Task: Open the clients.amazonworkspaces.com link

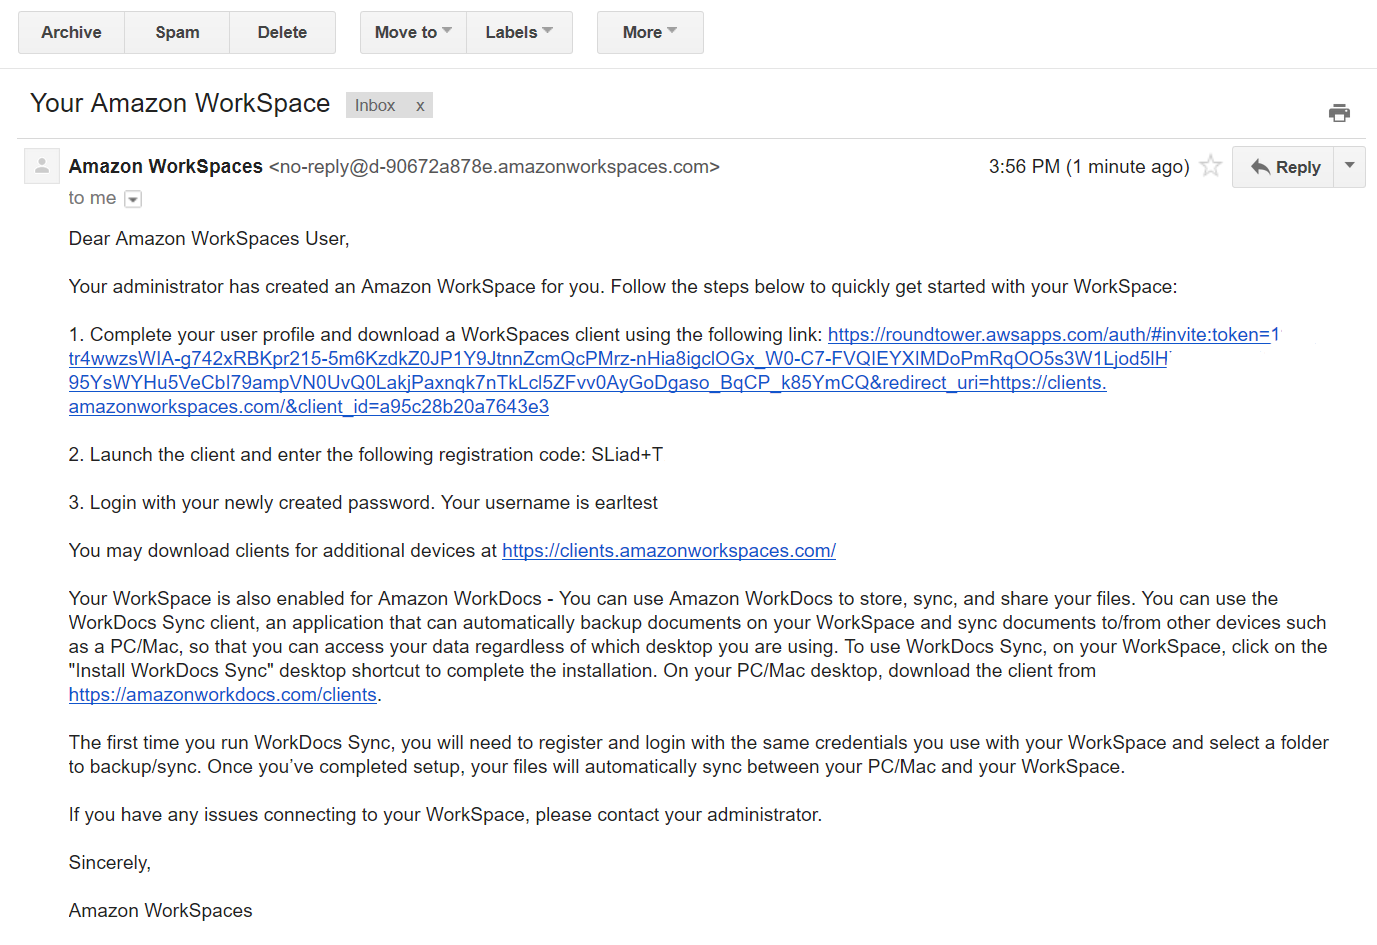Action: pyautogui.click(x=669, y=551)
